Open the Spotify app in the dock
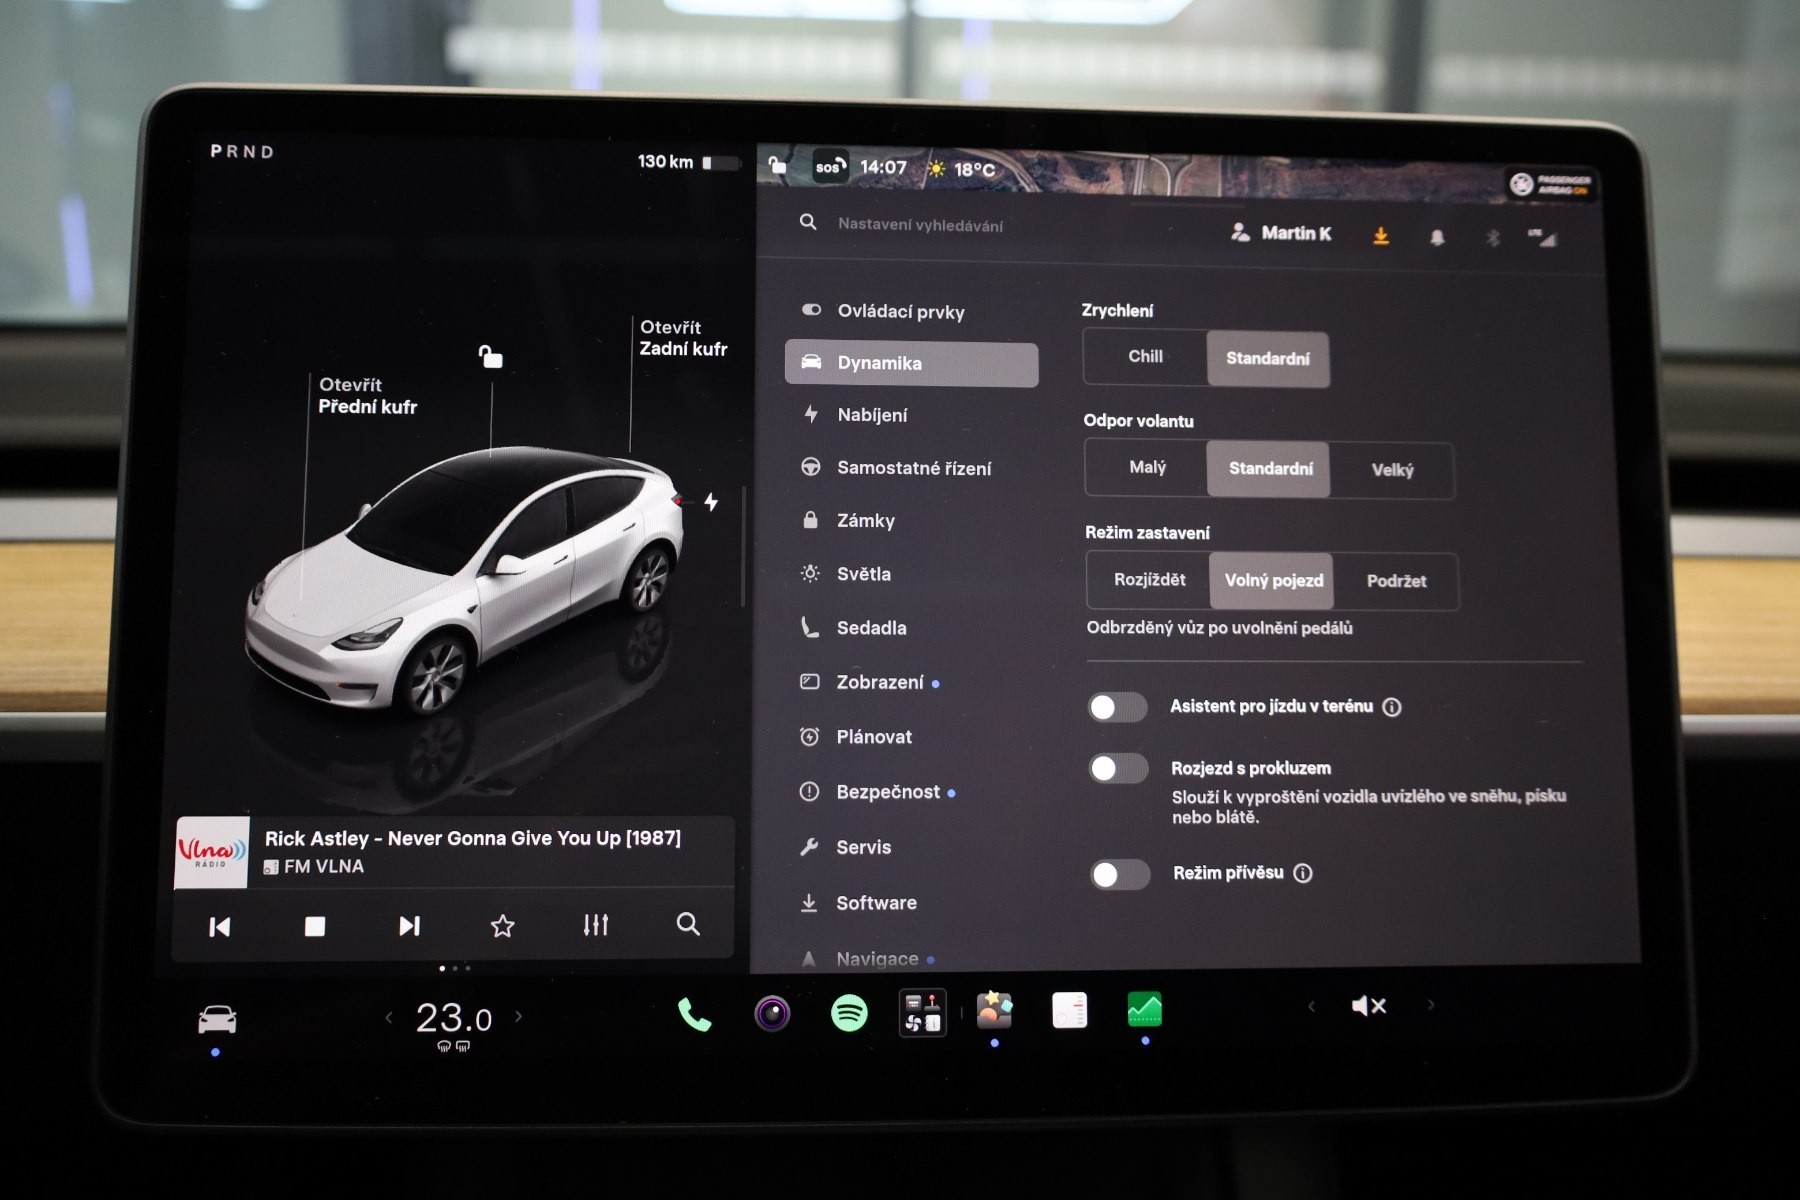 849,1013
